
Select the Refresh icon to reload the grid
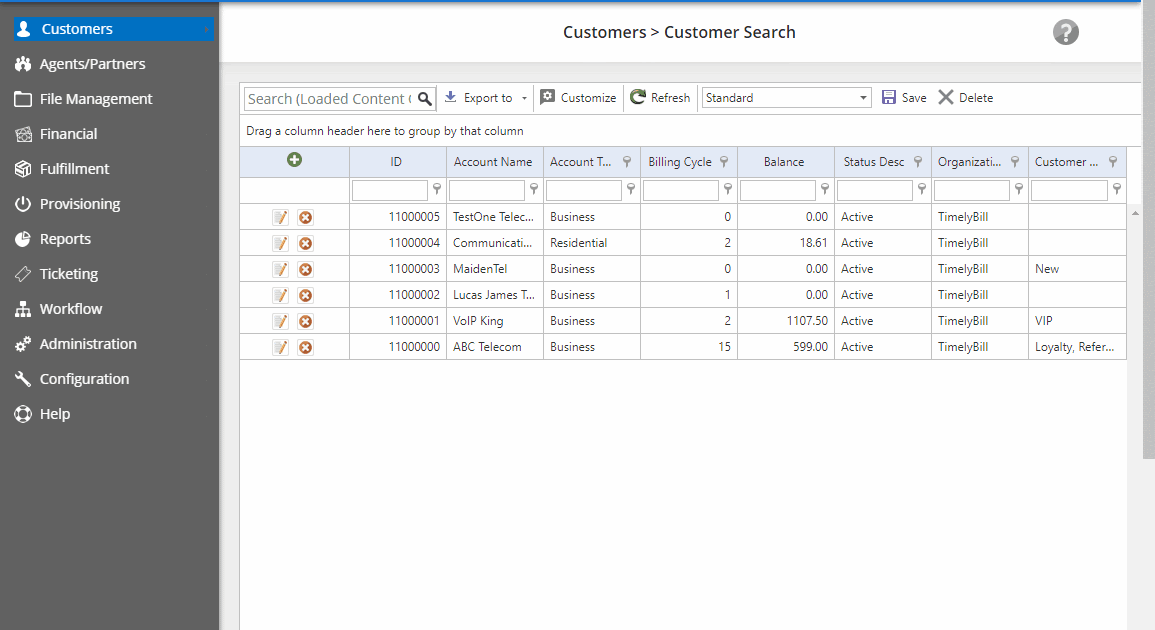637,97
